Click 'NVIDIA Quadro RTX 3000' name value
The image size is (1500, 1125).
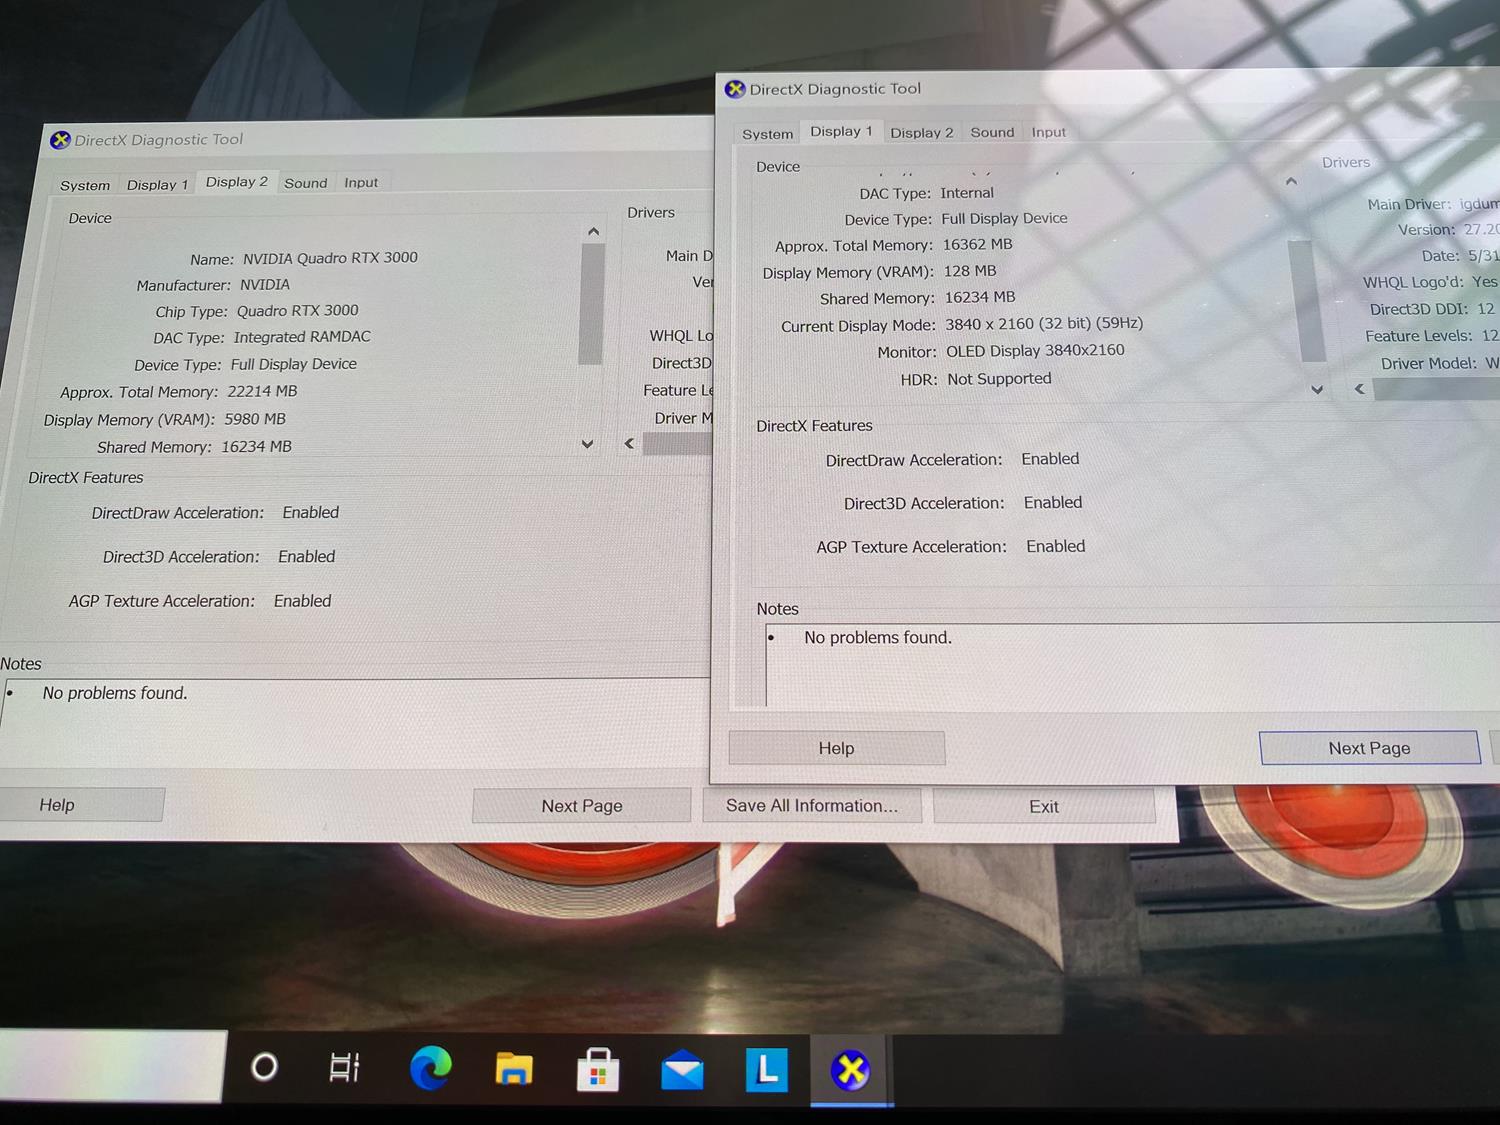coord(330,258)
